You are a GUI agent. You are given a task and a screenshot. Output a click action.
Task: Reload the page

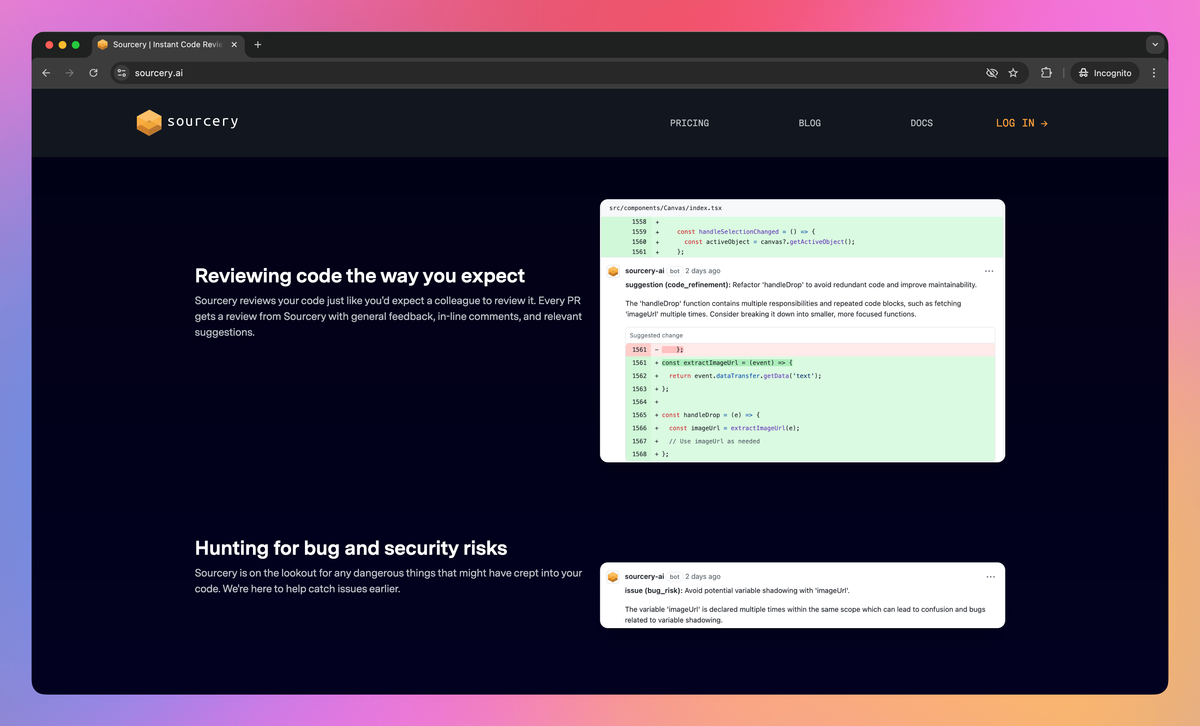coord(94,73)
